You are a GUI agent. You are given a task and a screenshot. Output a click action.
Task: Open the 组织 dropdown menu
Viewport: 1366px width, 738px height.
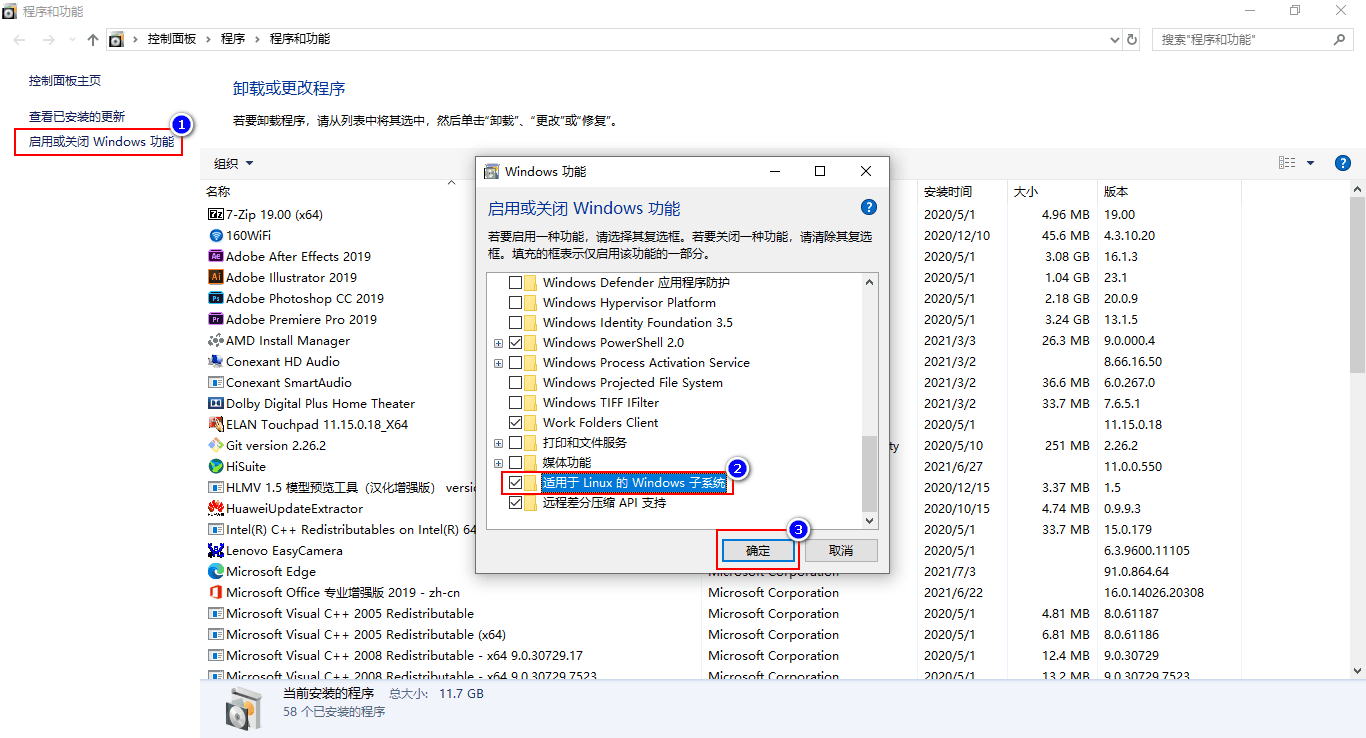(x=234, y=163)
